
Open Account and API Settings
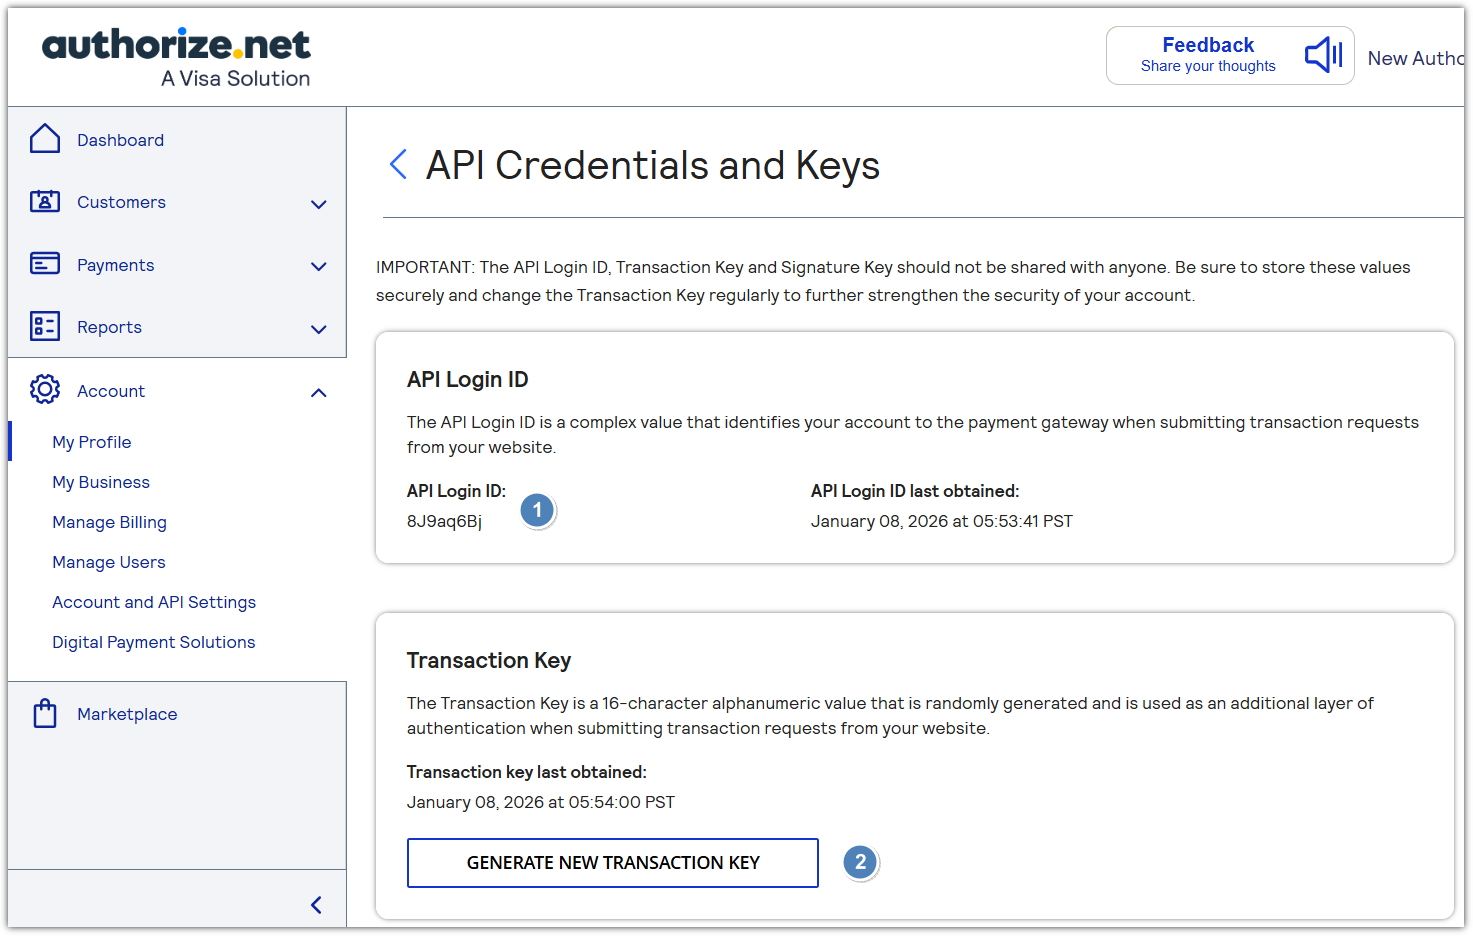point(154,602)
